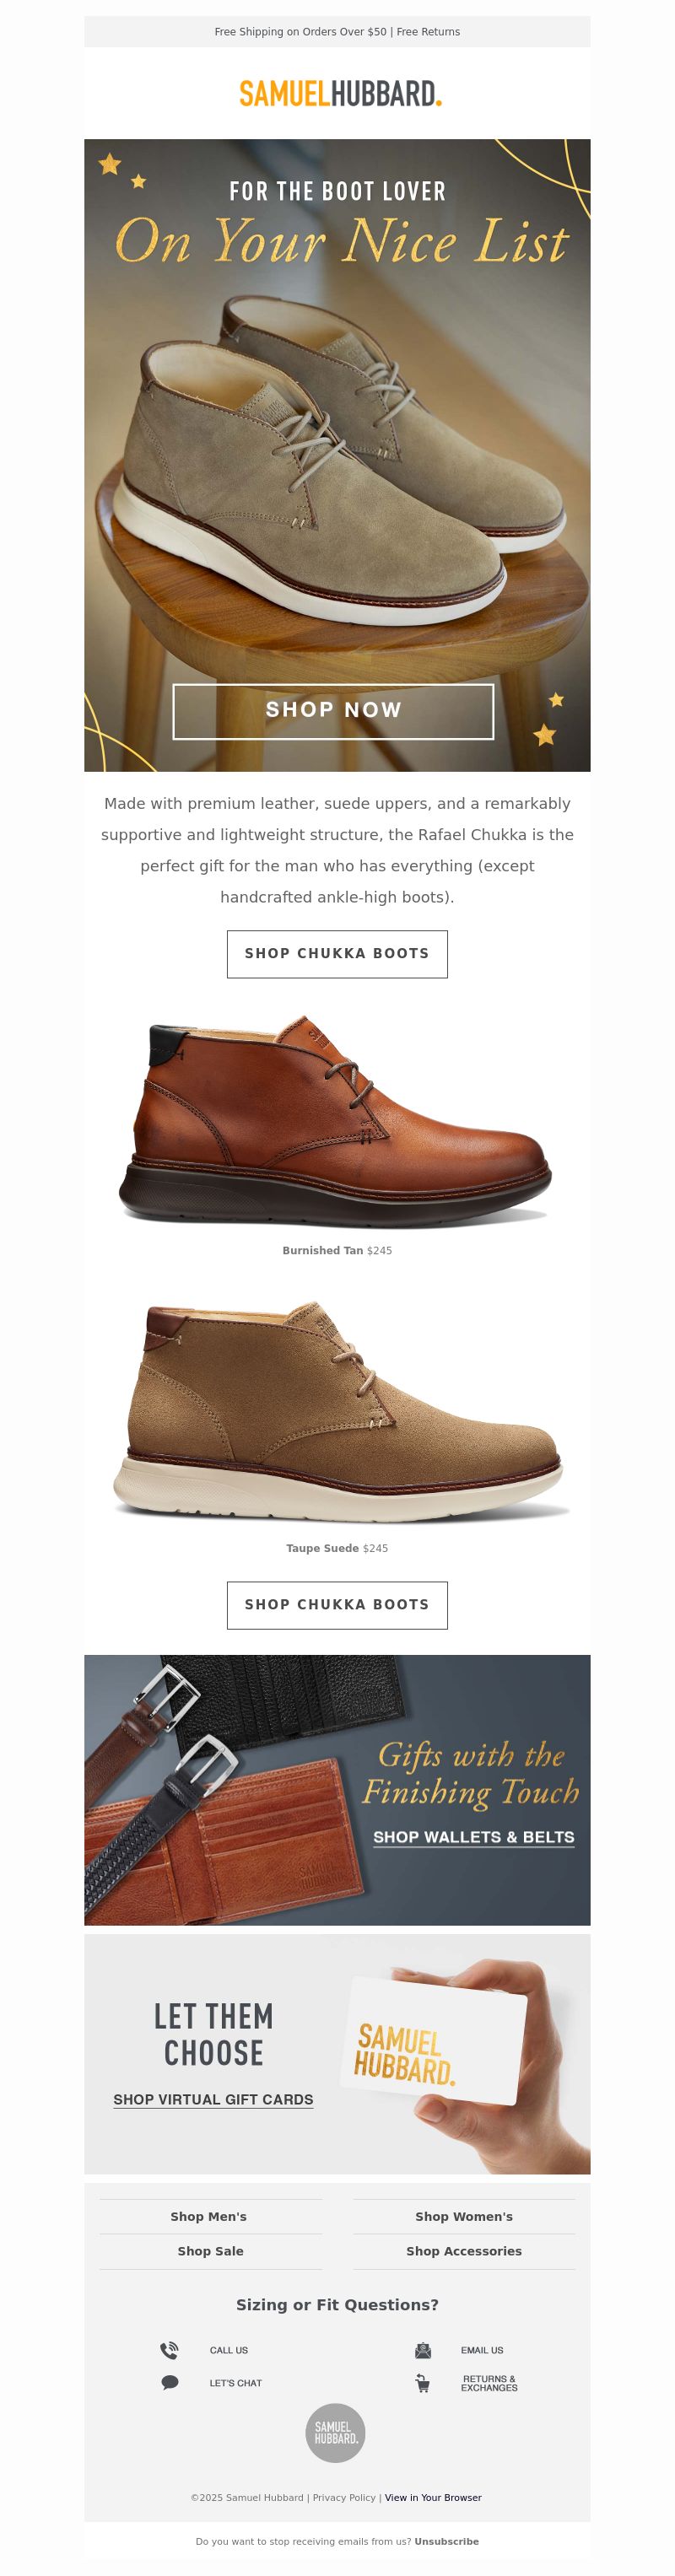Select the Shop Sale menu item
This screenshot has height=2576, width=675.
211,2251
